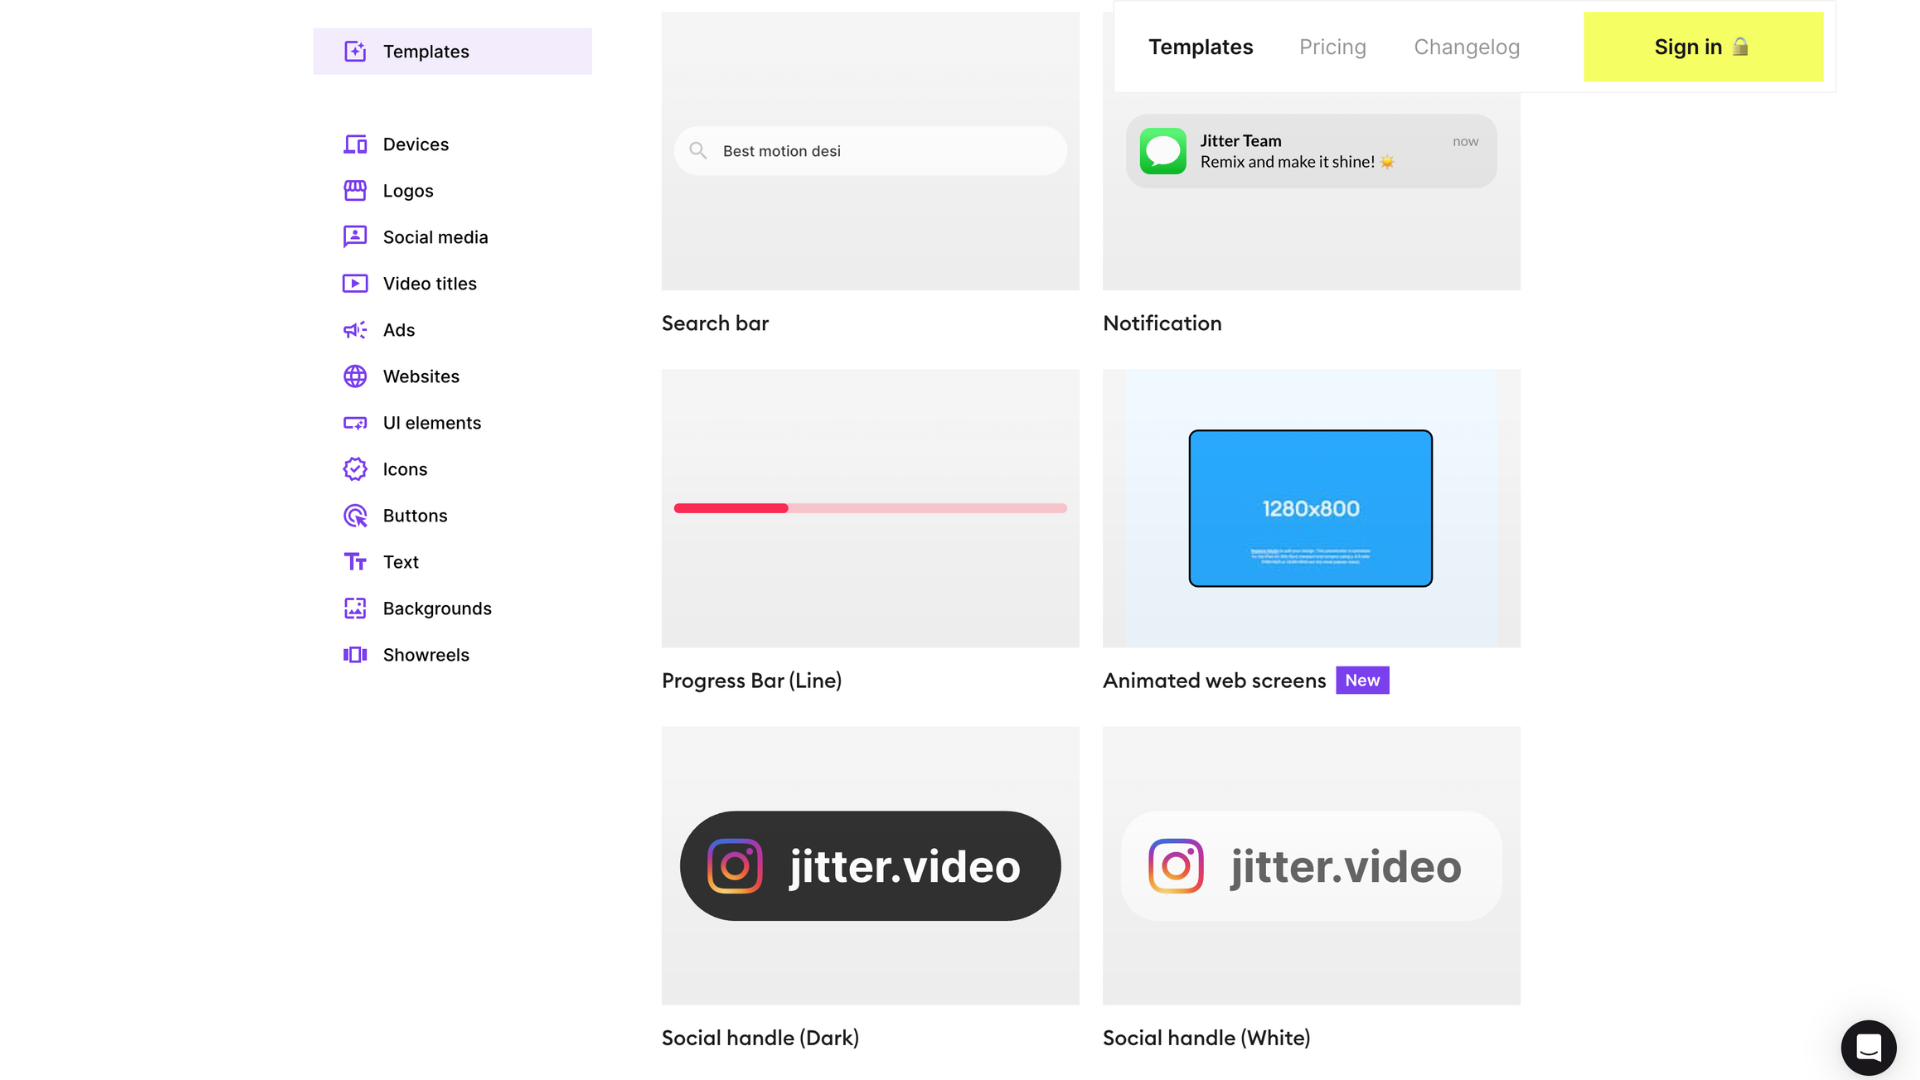Click the Showreels carousel icon

click(355, 655)
